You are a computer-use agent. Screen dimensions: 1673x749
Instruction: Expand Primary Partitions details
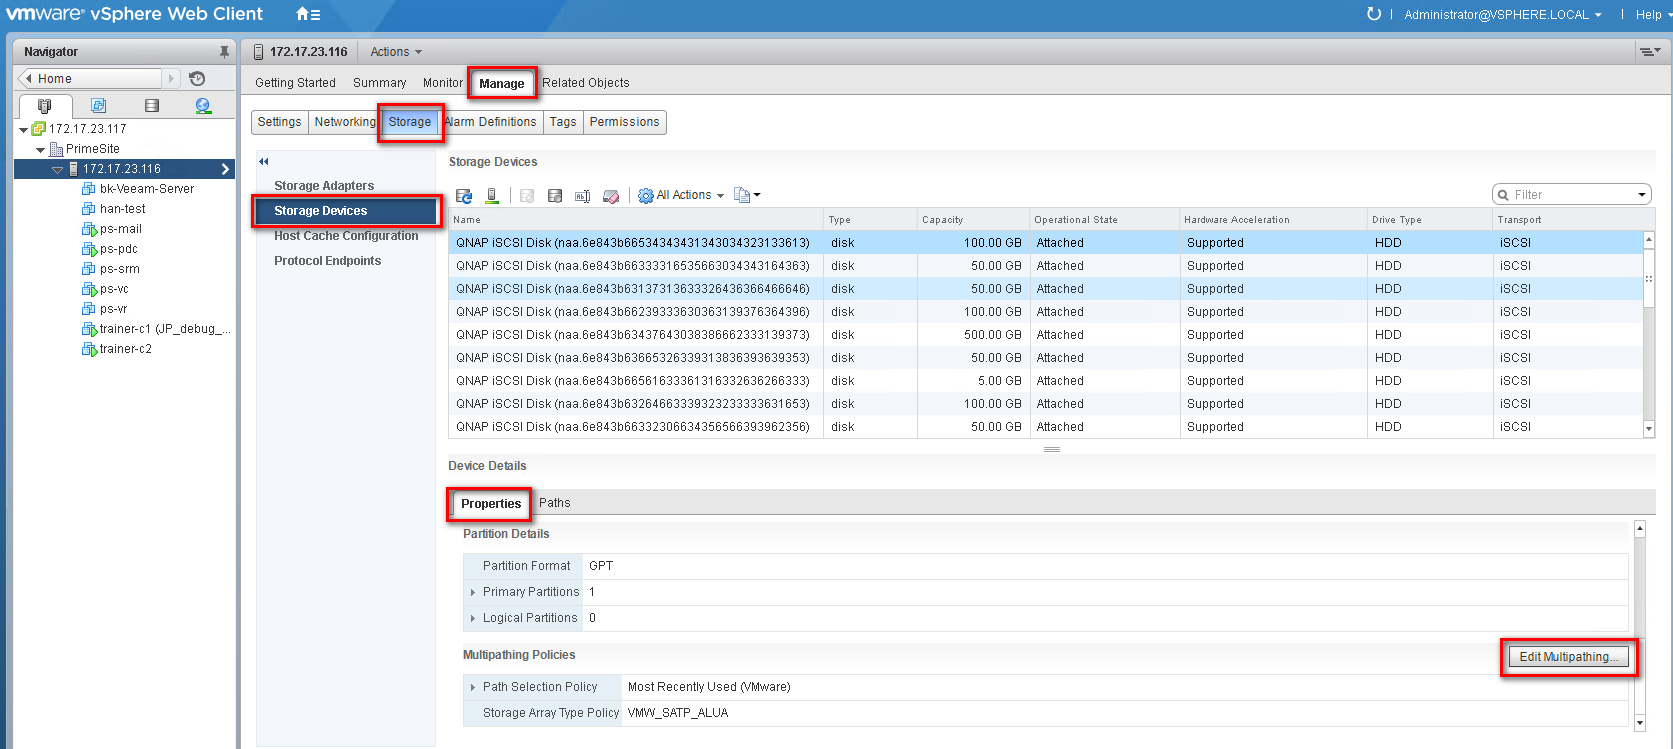(472, 593)
